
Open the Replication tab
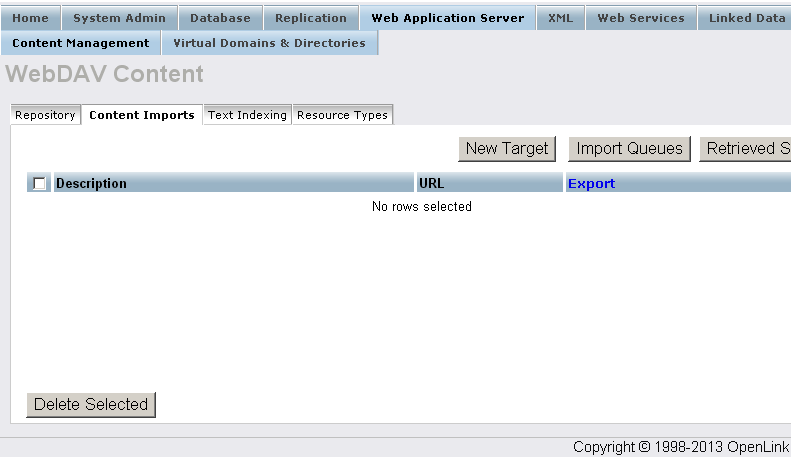(x=311, y=18)
